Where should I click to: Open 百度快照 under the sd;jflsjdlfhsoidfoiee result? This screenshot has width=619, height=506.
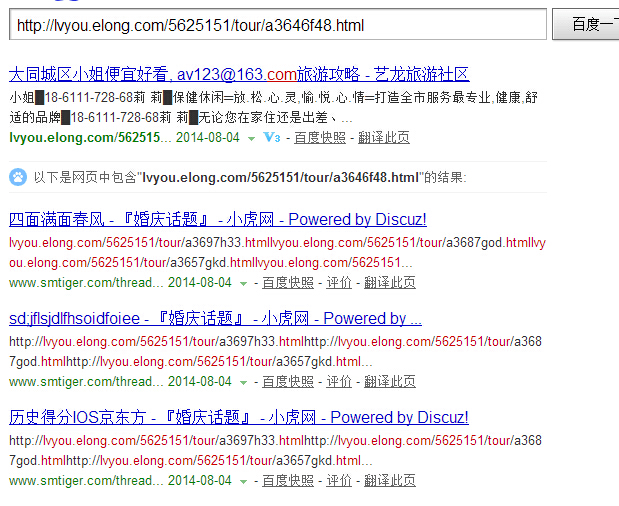[288, 382]
